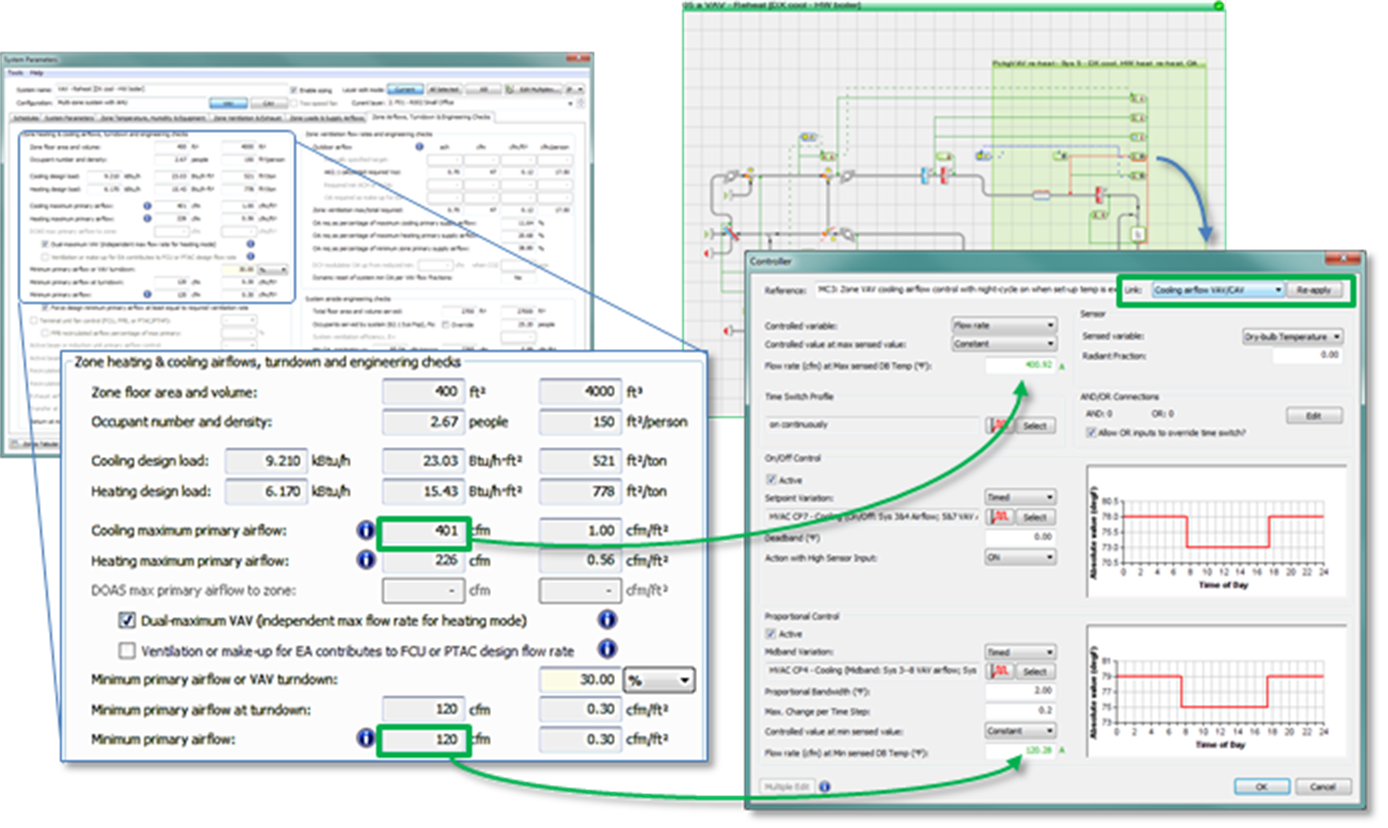Toggle Active checkbox under Proportional Control
This screenshot has height=828, width=1388.
[770, 634]
